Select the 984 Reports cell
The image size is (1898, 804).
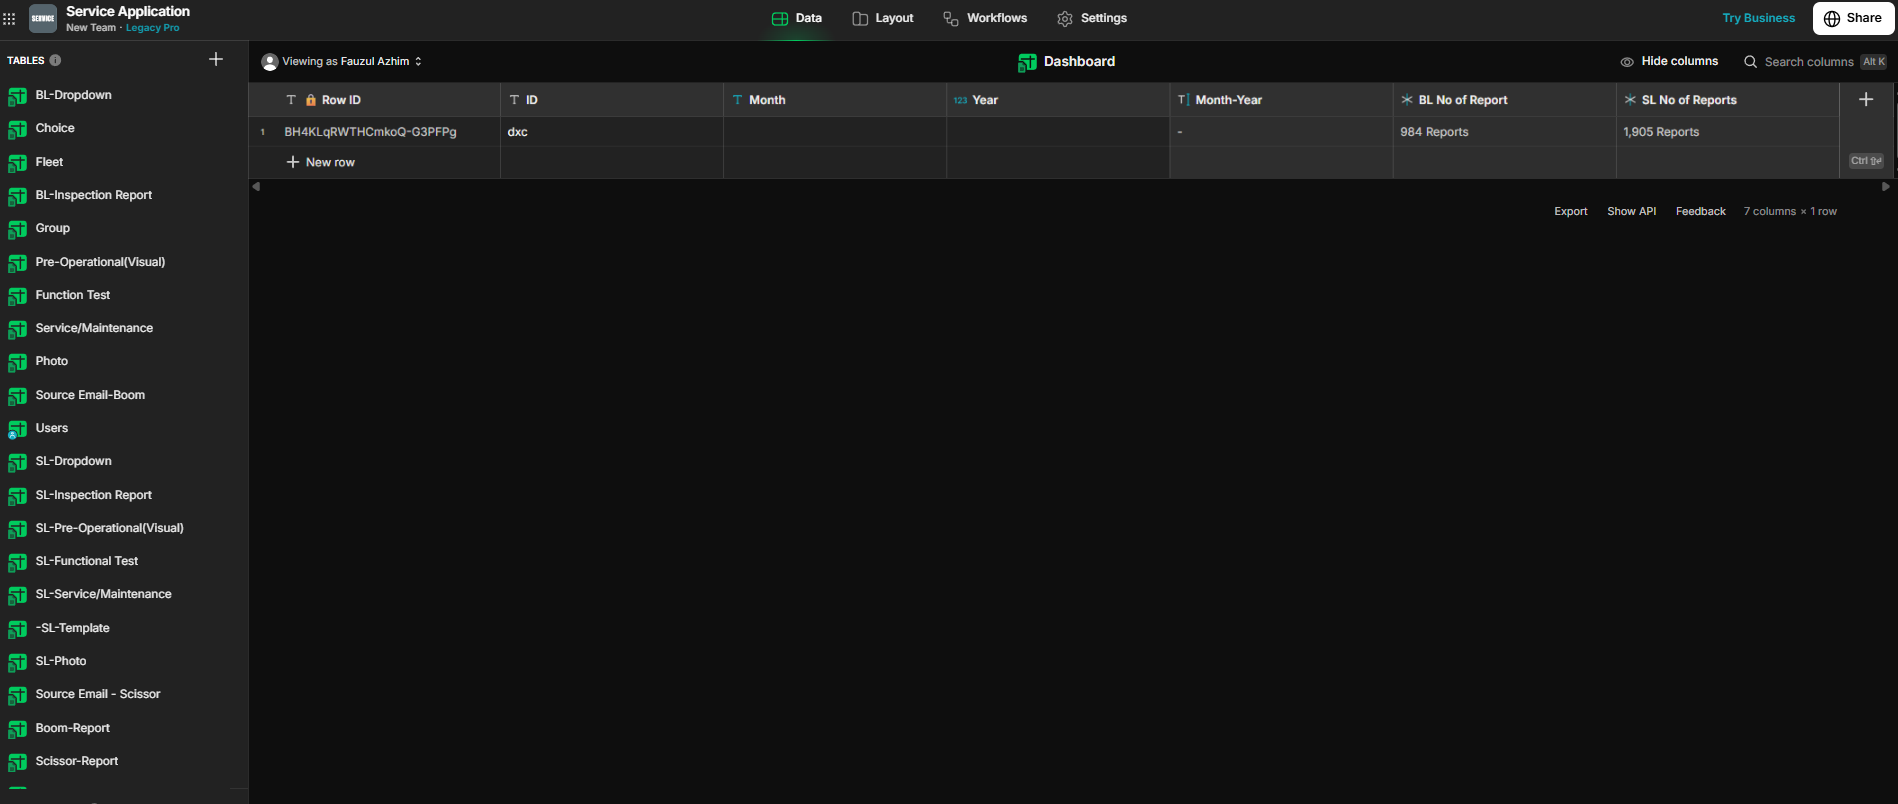point(1504,132)
